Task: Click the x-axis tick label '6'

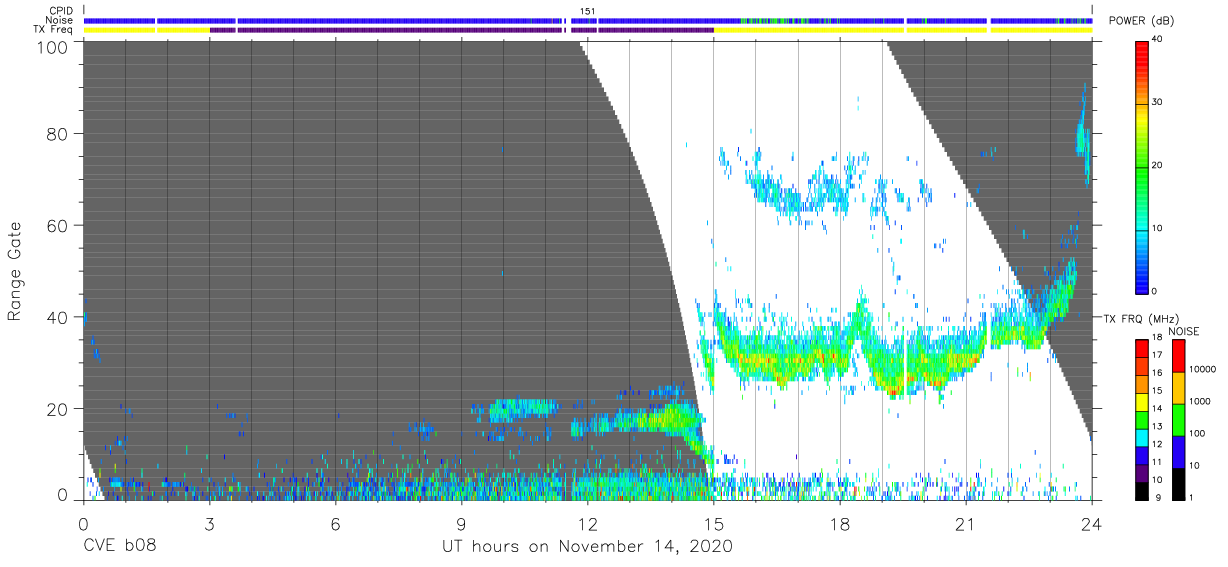Action: point(335,523)
